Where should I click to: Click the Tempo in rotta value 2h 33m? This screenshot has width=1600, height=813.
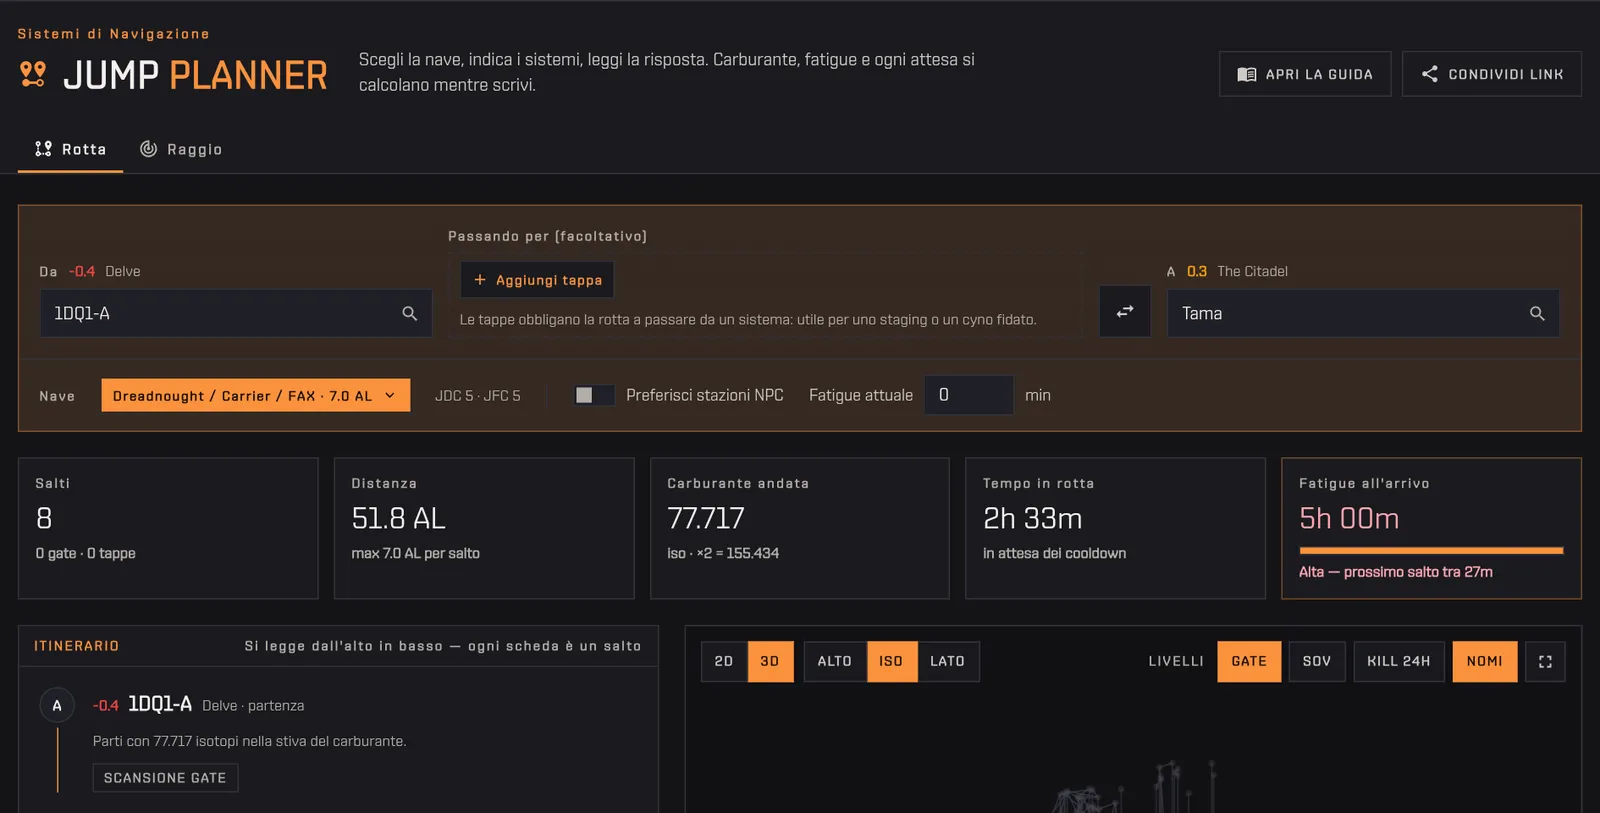click(1033, 518)
